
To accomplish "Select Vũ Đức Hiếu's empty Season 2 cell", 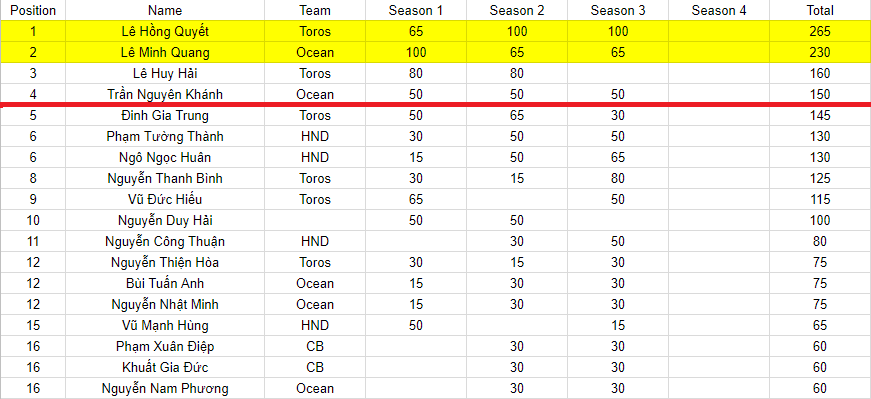I will 517,200.
